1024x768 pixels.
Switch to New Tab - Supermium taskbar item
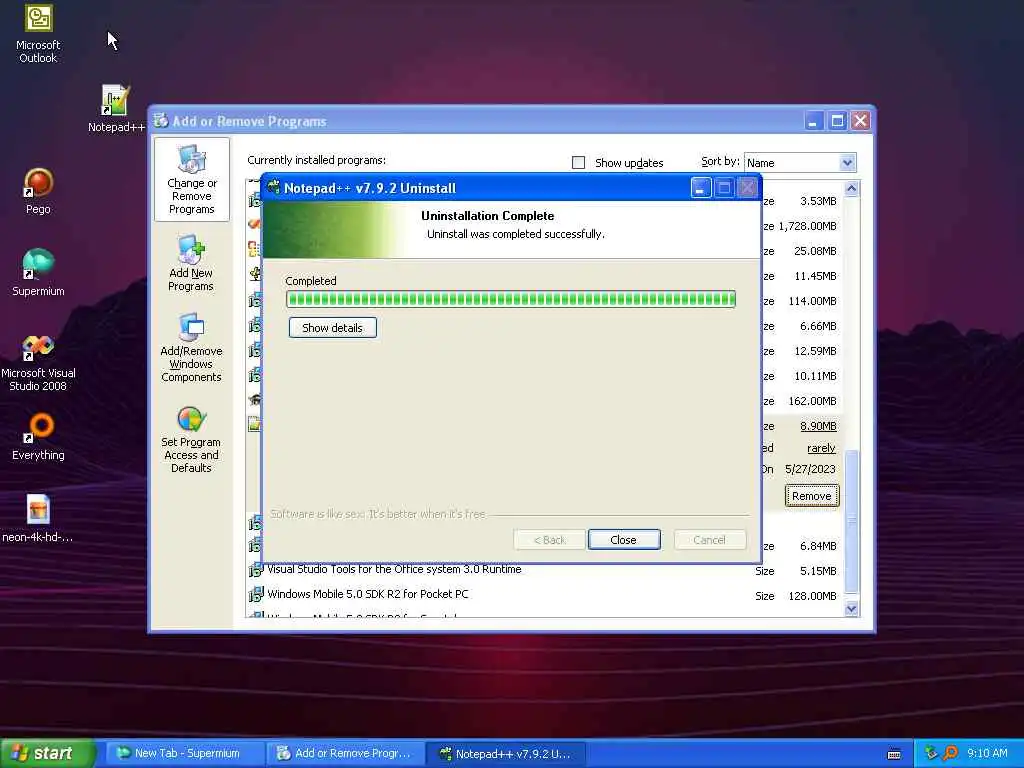coord(185,754)
